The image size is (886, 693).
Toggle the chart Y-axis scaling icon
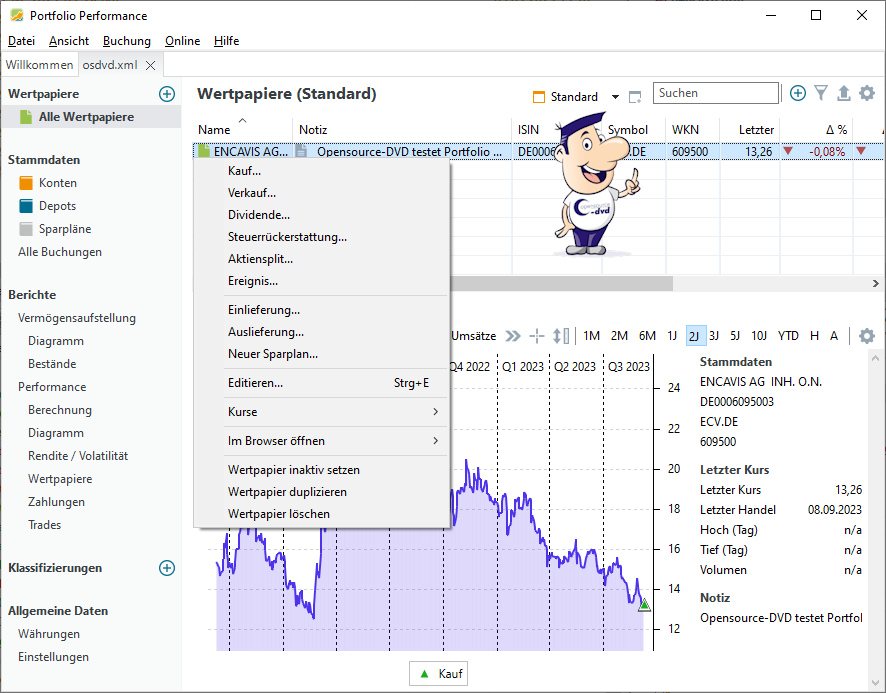tap(561, 336)
